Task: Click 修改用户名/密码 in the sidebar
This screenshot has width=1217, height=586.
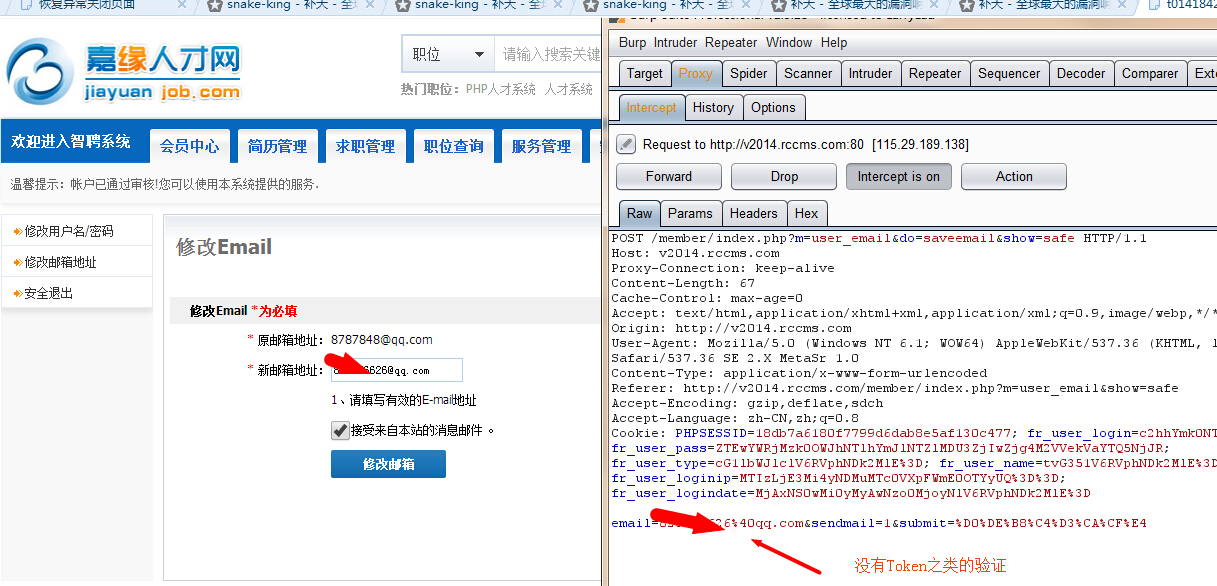Action: click(x=69, y=231)
